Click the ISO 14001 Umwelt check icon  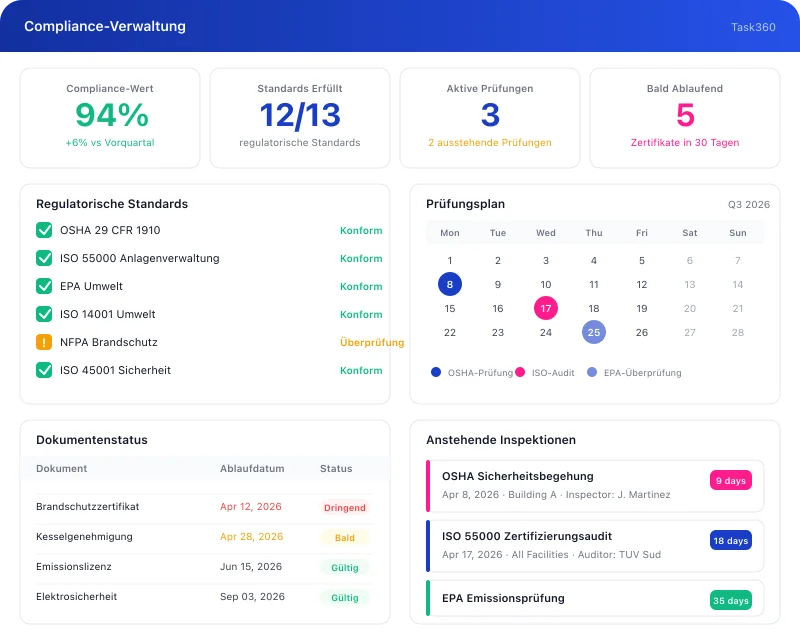tap(44, 314)
